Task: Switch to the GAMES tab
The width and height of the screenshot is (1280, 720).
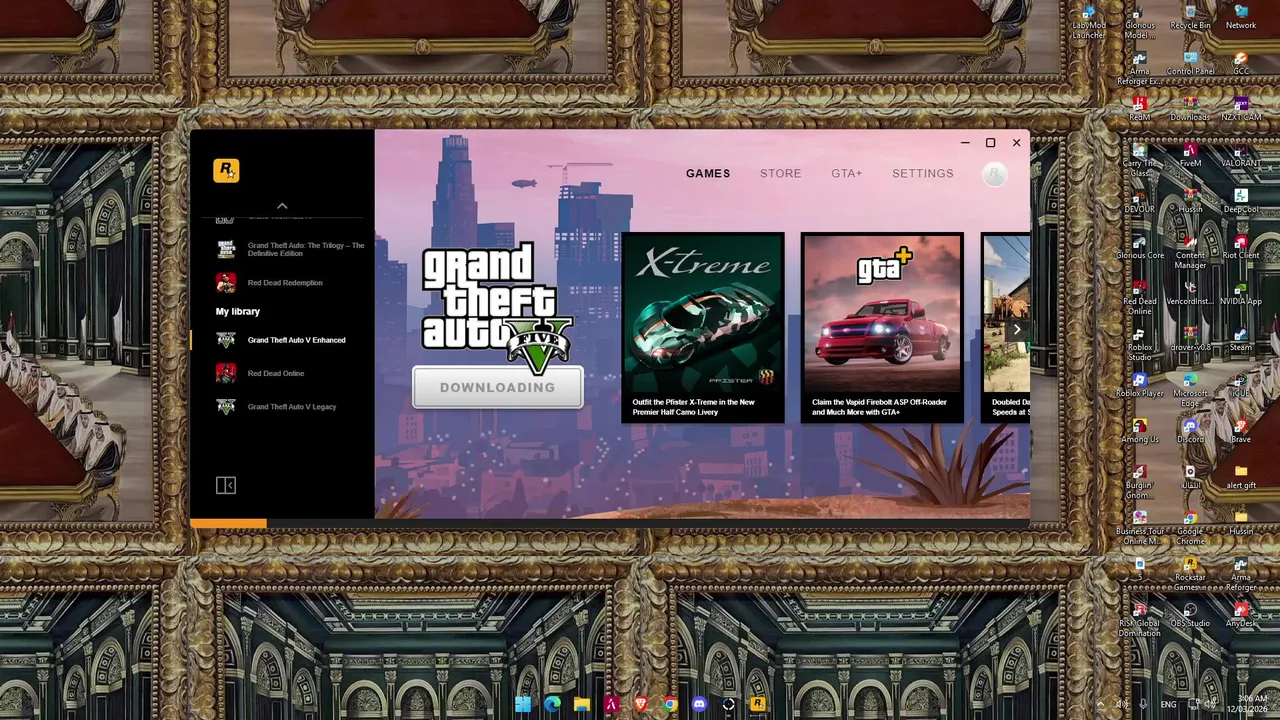Action: (708, 173)
